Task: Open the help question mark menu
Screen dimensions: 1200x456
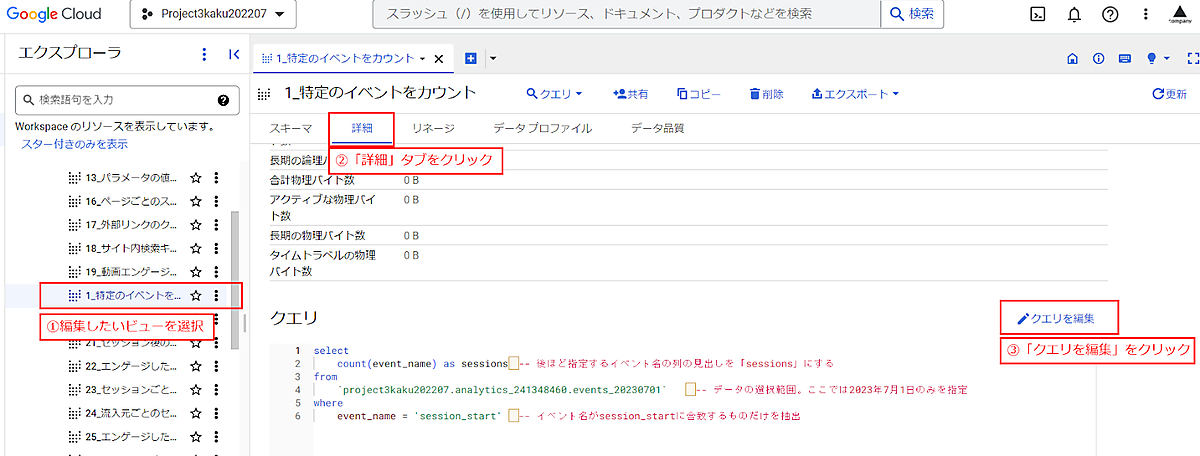Action: tap(1109, 14)
